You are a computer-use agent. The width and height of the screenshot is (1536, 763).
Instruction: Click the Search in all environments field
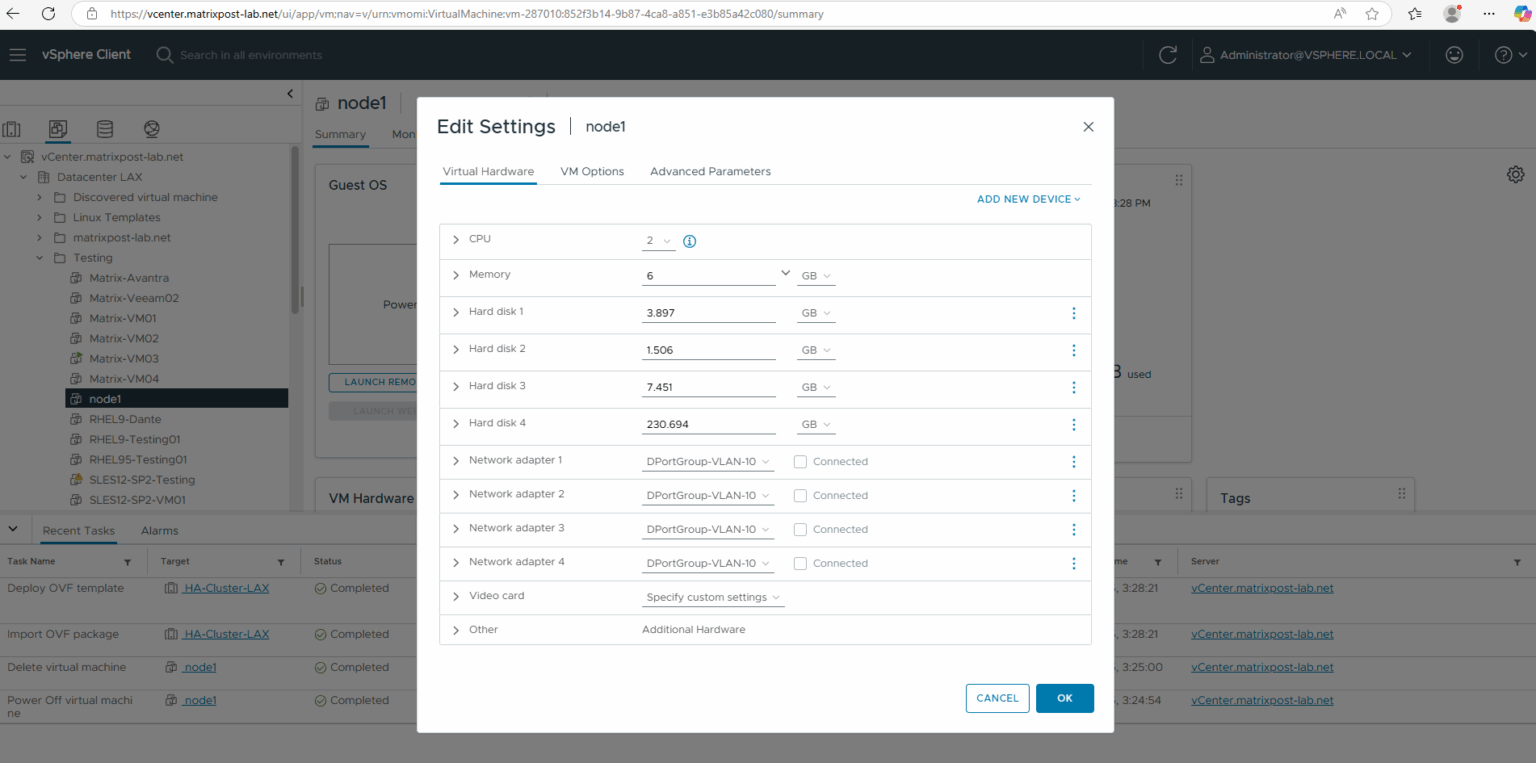click(x=250, y=55)
